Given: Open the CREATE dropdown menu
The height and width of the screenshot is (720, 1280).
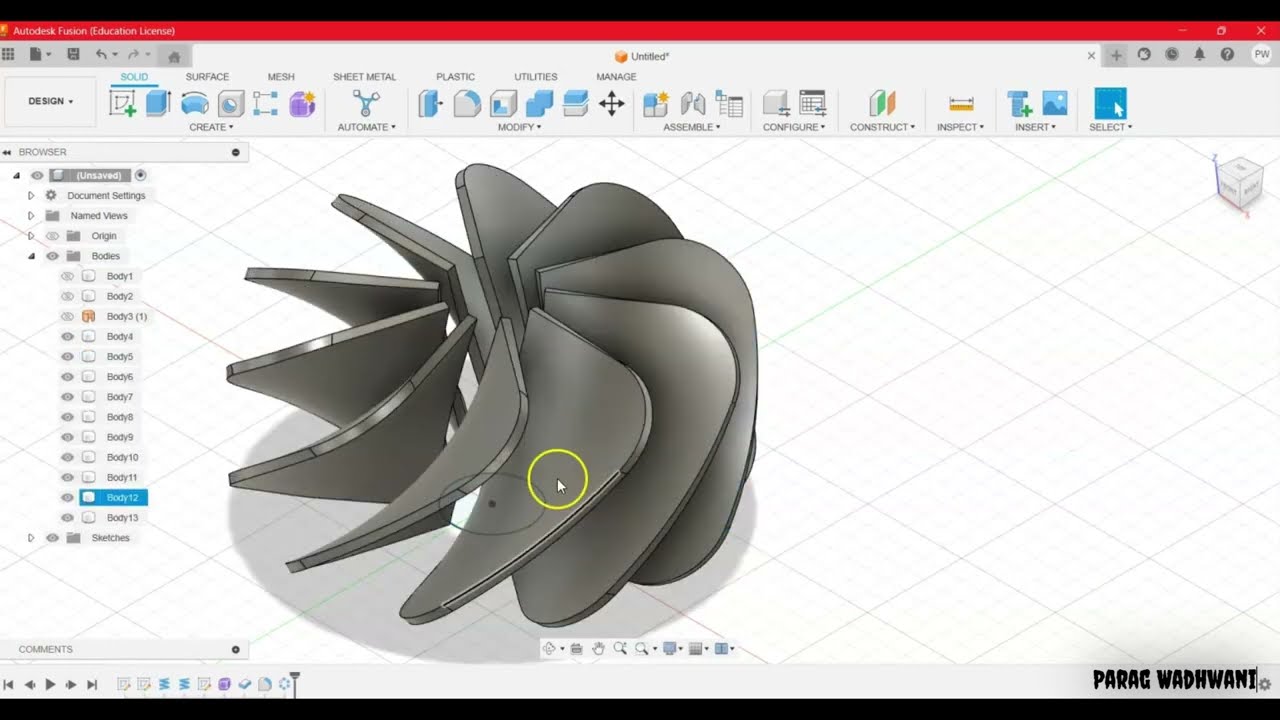Looking at the screenshot, I should pos(211,127).
